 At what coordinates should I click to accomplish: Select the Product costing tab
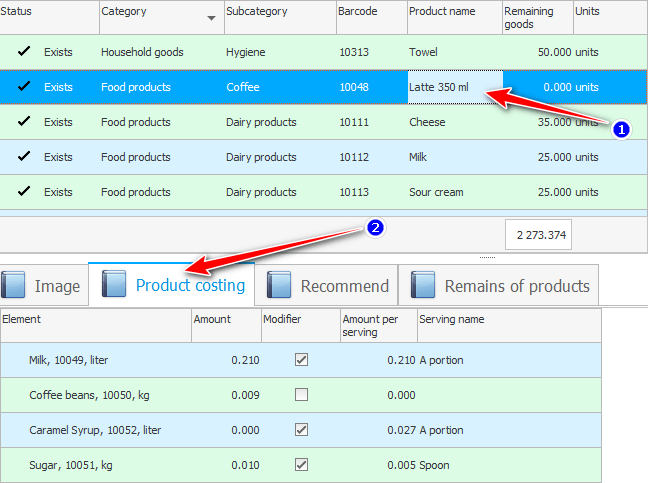(x=172, y=284)
